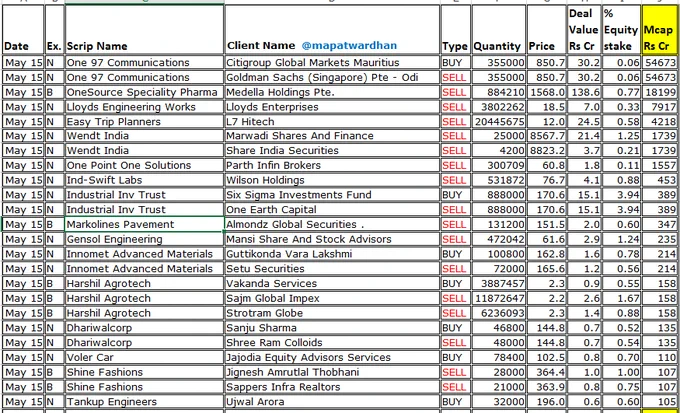Select the Lloyds Enterprises client cell
This screenshot has height=413, width=680.
332,107
